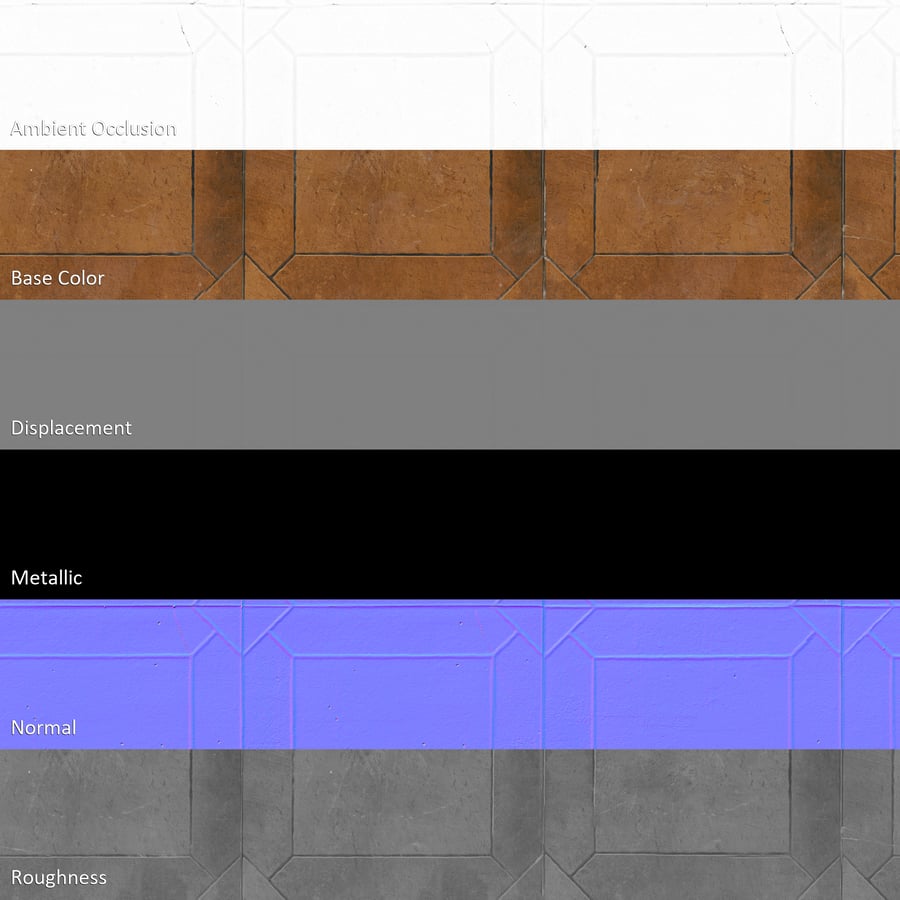This screenshot has height=900, width=900.
Task: Select the white ambient occlusion texture strip
Action: (x=450, y=75)
